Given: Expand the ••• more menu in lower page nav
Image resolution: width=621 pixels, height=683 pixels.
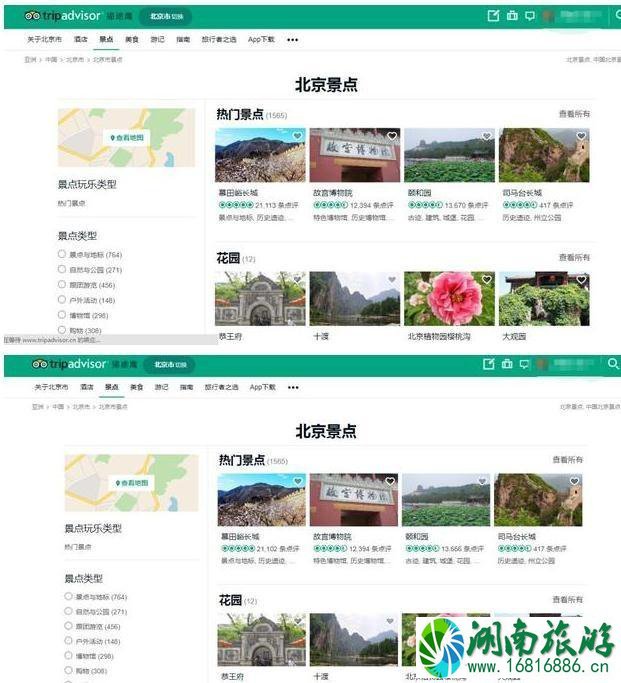Looking at the screenshot, I should [293, 387].
